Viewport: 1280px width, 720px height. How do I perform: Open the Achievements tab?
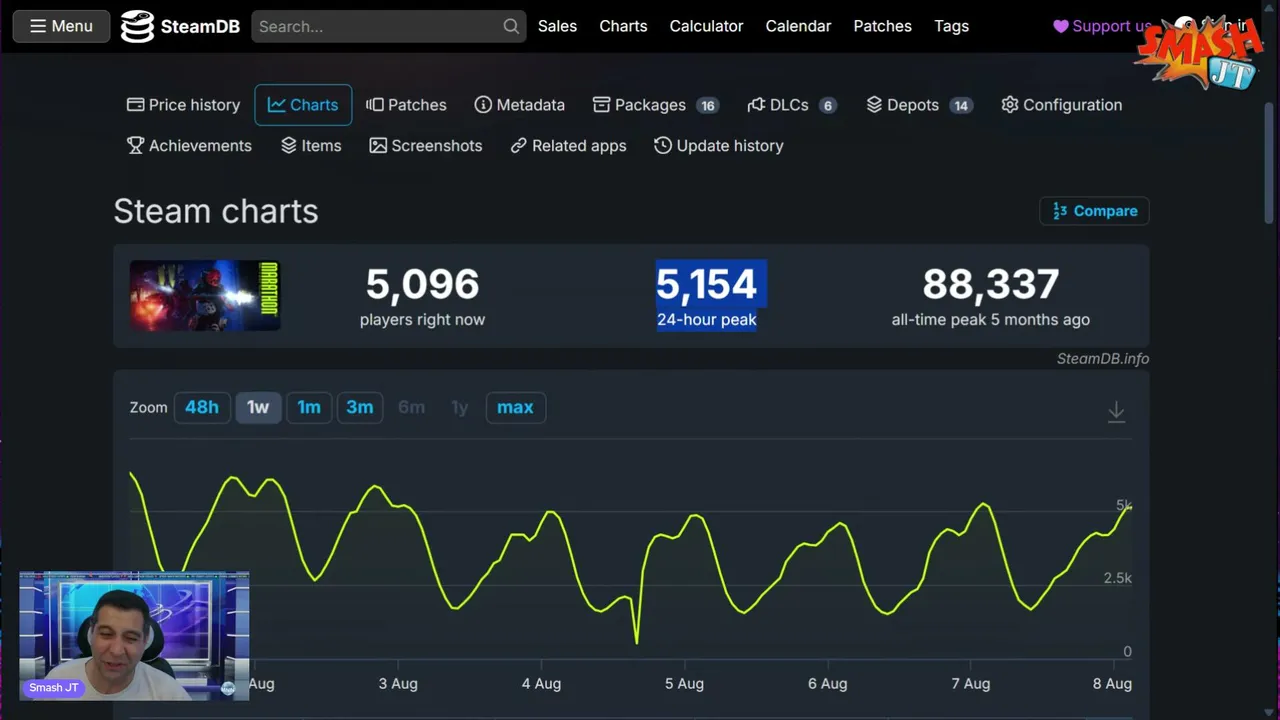coord(189,146)
